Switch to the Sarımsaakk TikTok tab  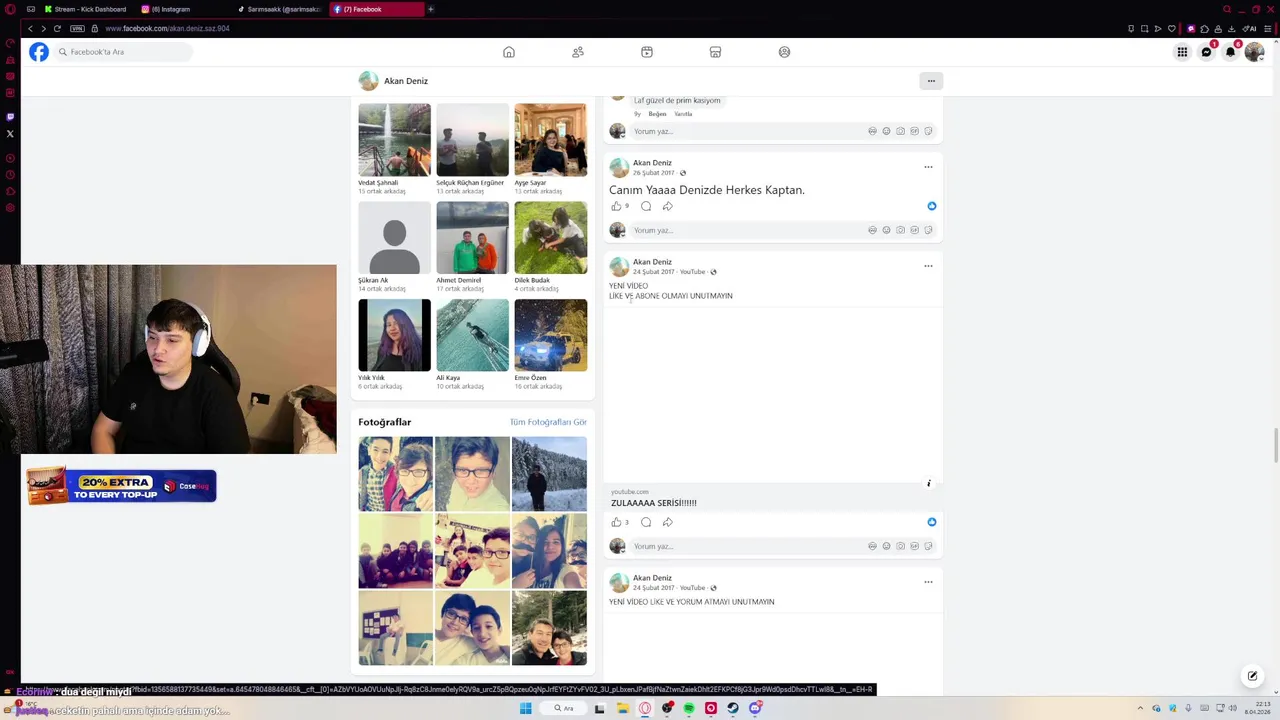[280, 9]
